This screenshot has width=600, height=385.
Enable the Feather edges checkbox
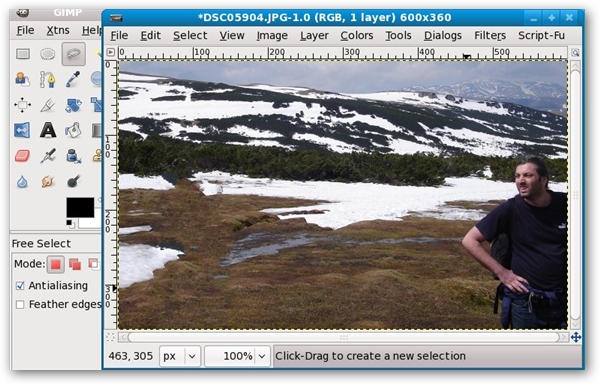coord(20,305)
